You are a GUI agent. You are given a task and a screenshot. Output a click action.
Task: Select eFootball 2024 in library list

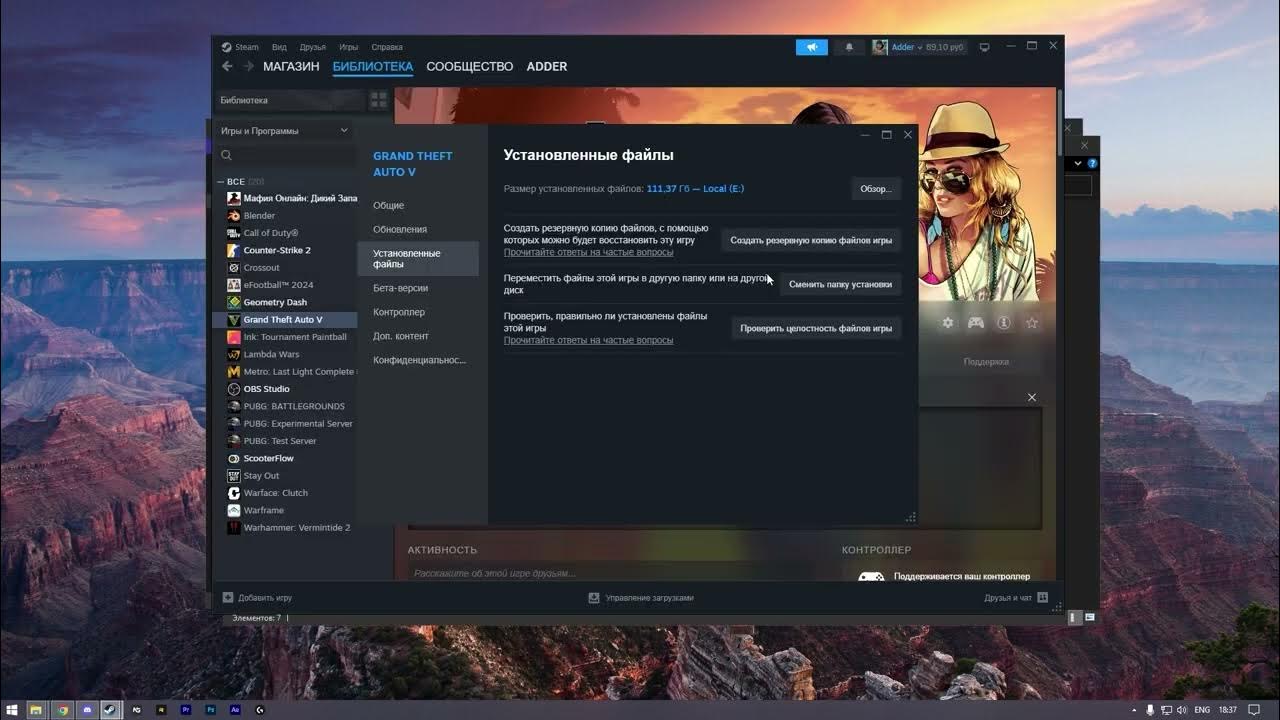tap(271, 285)
